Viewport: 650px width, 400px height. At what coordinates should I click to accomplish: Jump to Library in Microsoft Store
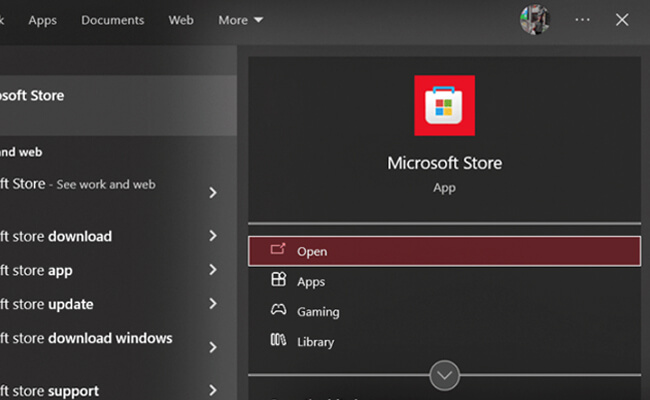[x=315, y=342]
